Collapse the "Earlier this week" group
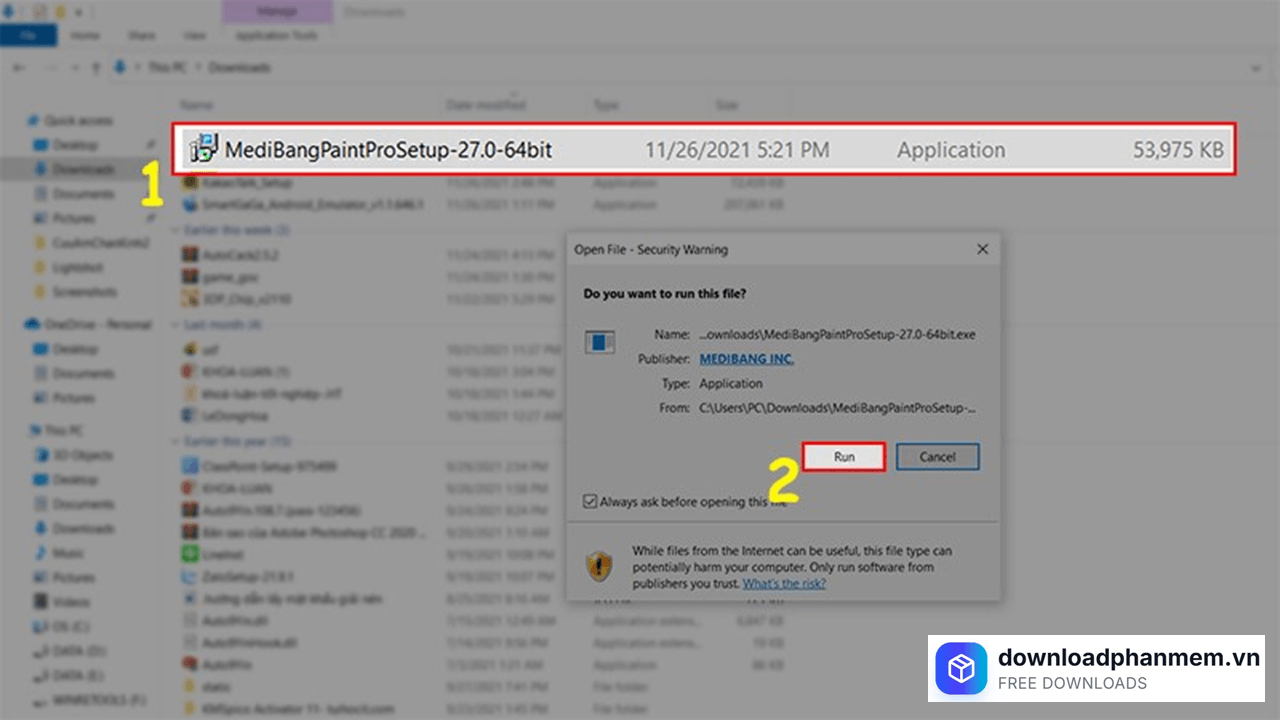 [176, 231]
